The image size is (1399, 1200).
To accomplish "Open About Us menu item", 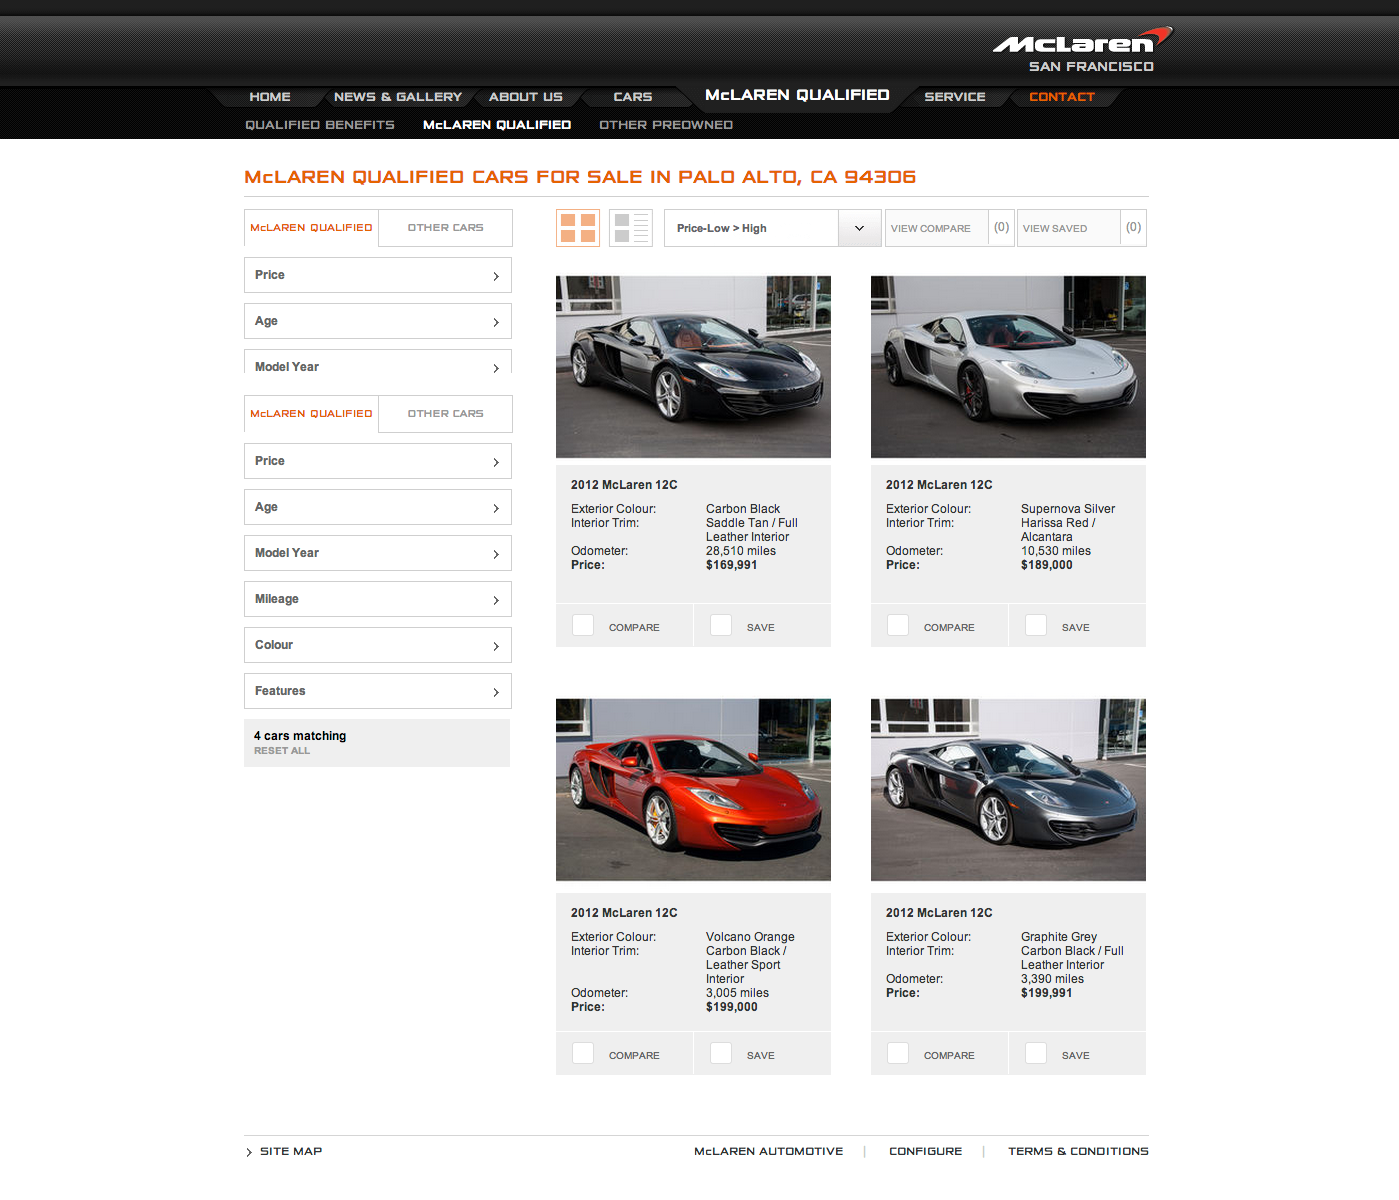I will 526,97.
